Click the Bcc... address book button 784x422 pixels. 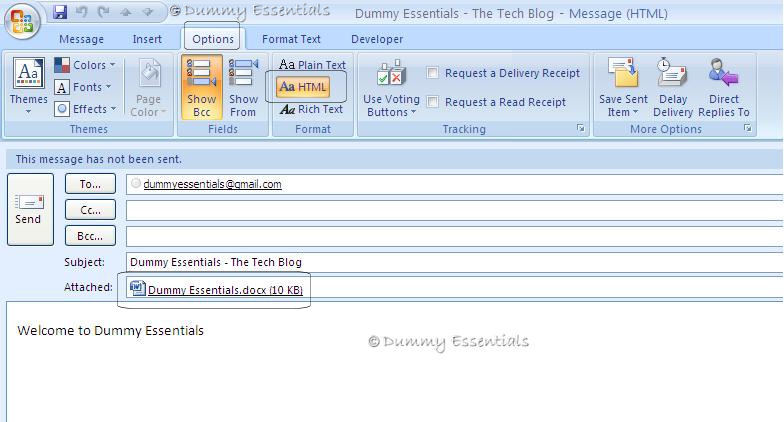(x=90, y=236)
